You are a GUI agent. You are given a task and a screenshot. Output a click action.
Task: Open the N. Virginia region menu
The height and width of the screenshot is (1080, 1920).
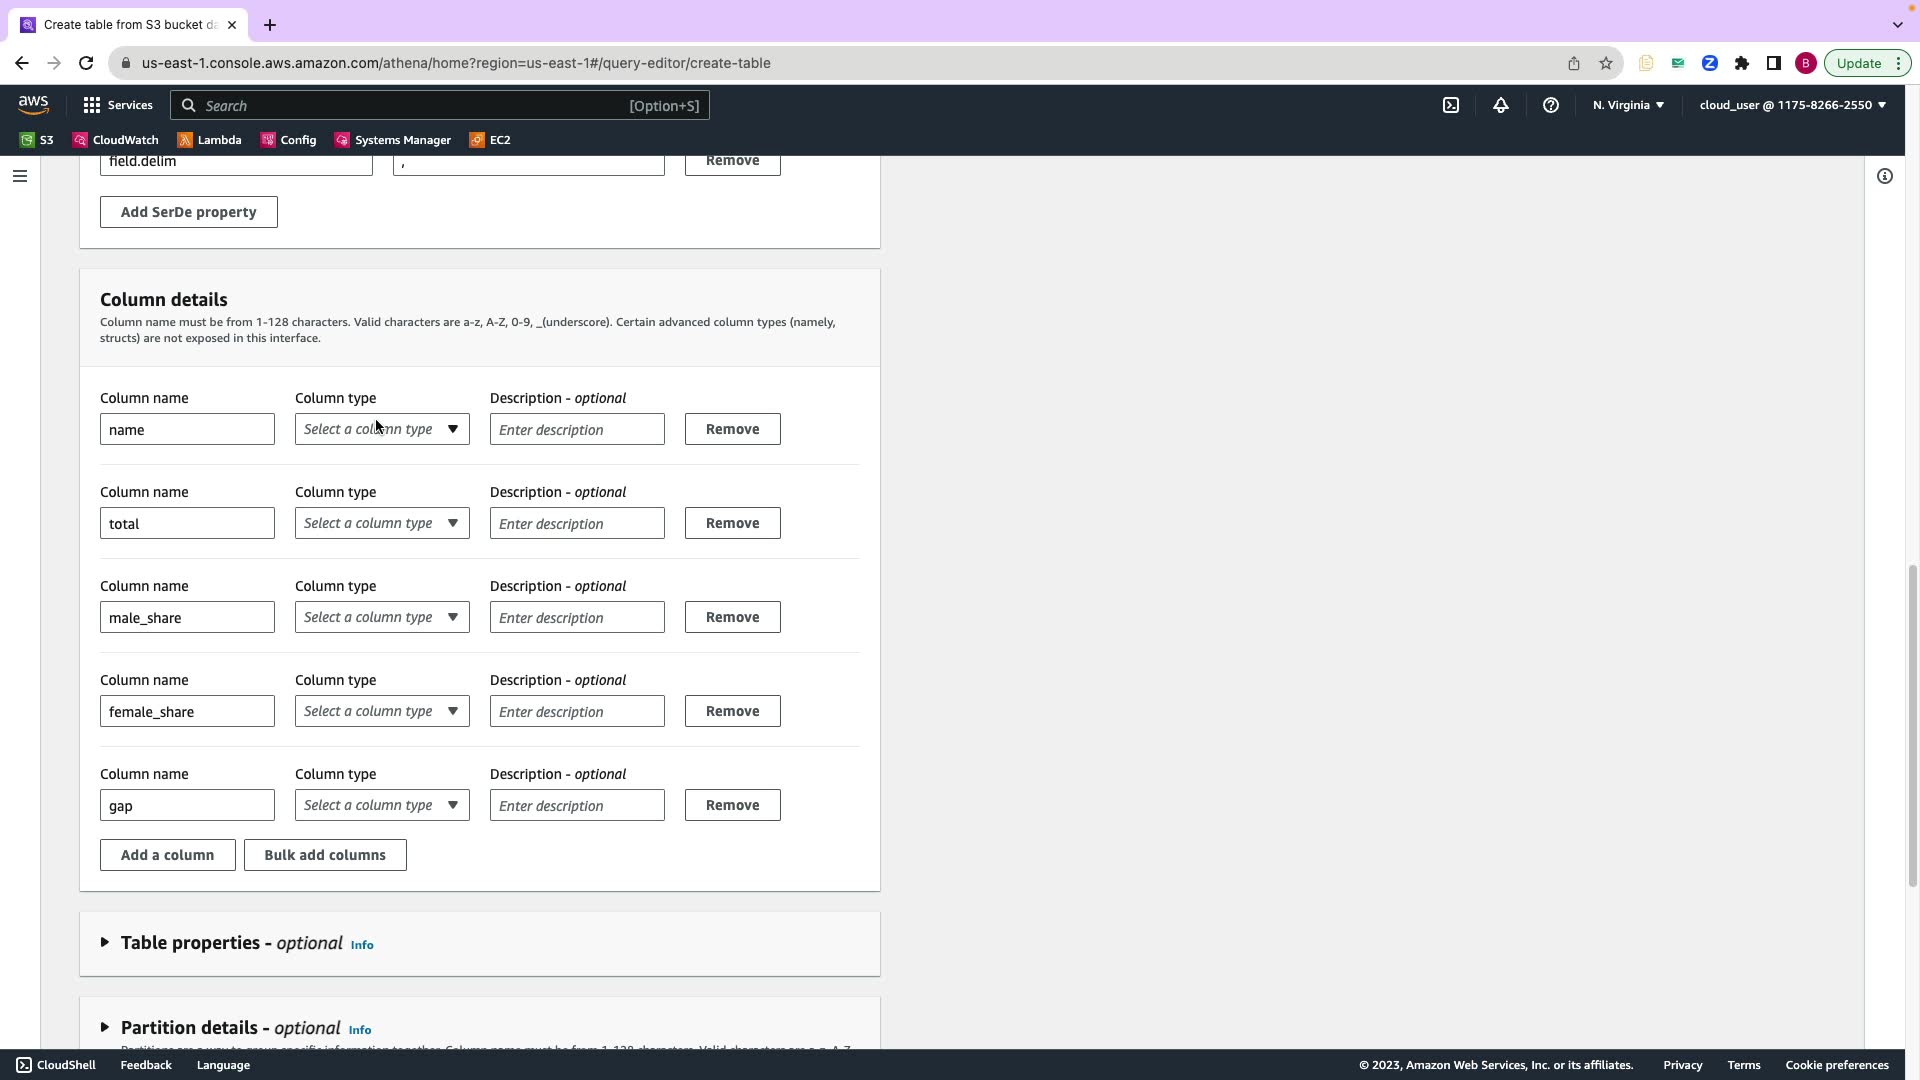(x=1628, y=105)
